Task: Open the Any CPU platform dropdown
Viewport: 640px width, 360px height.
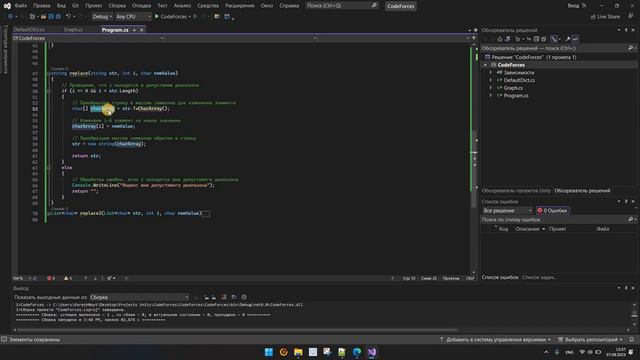Action: pos(133,16)
